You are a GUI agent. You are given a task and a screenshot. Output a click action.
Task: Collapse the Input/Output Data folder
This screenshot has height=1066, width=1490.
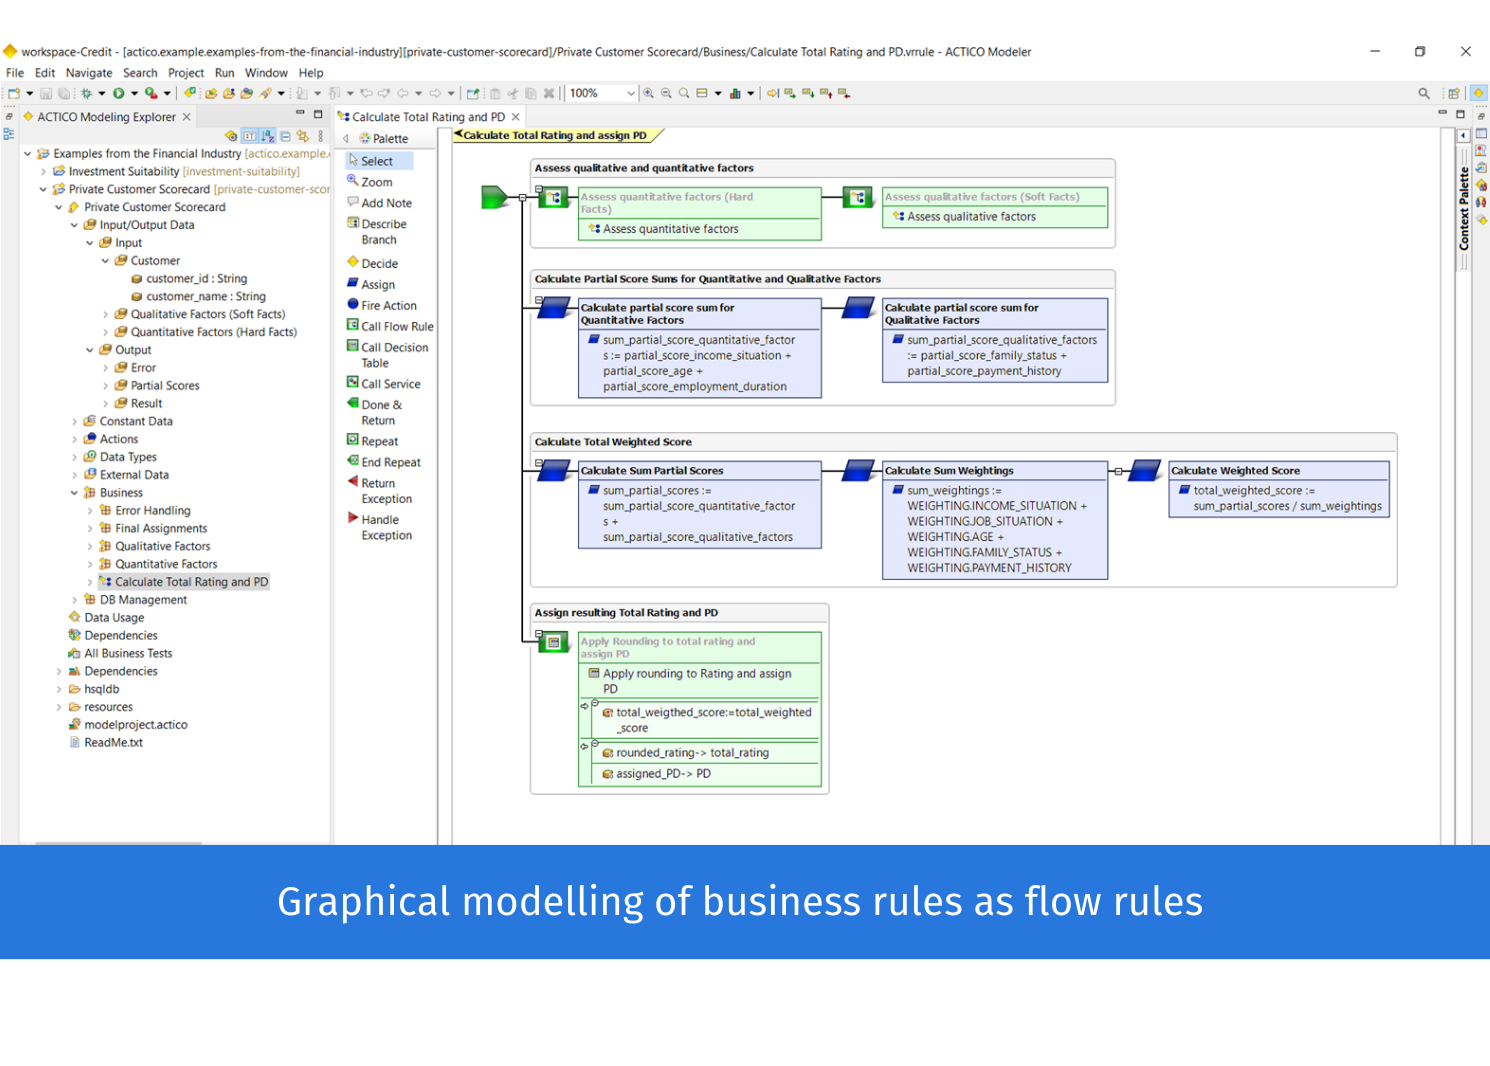click(x=73, y=224)
